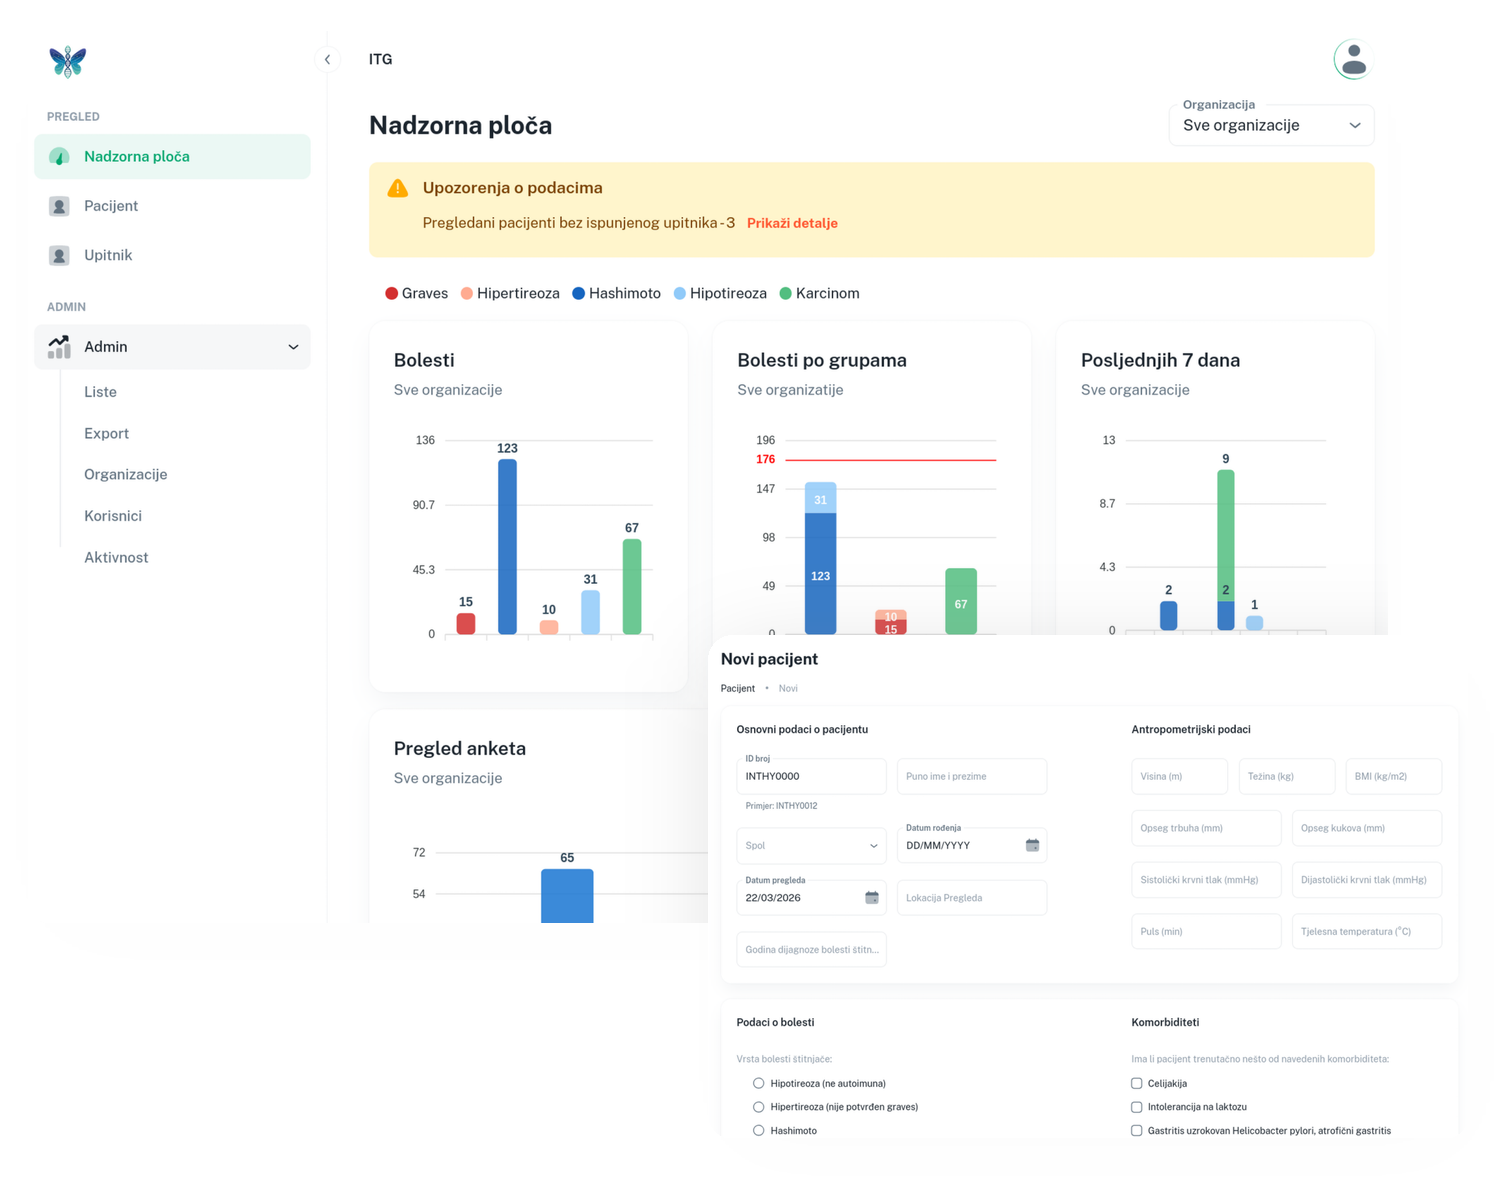Open the Organizacije admin submenu item
The height and width of the screenshot is (1181, 1501).
[x=125, y=475]
